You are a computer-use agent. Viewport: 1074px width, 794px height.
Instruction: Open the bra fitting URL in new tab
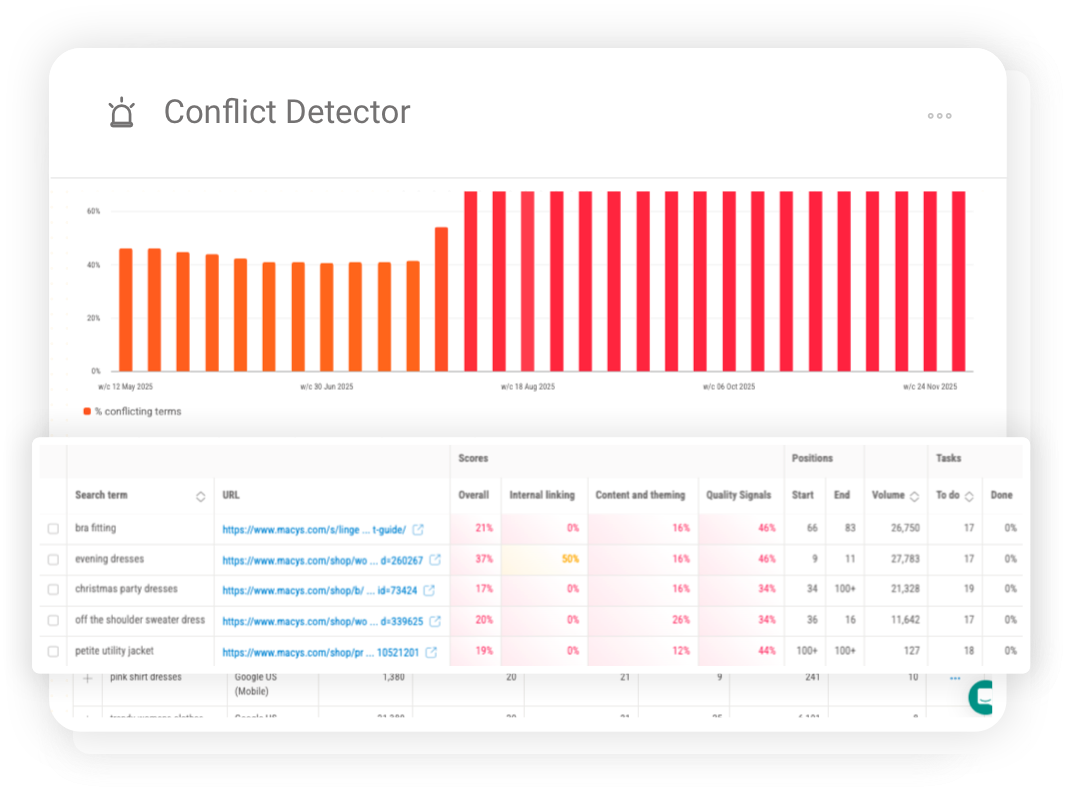coord(416,528)
